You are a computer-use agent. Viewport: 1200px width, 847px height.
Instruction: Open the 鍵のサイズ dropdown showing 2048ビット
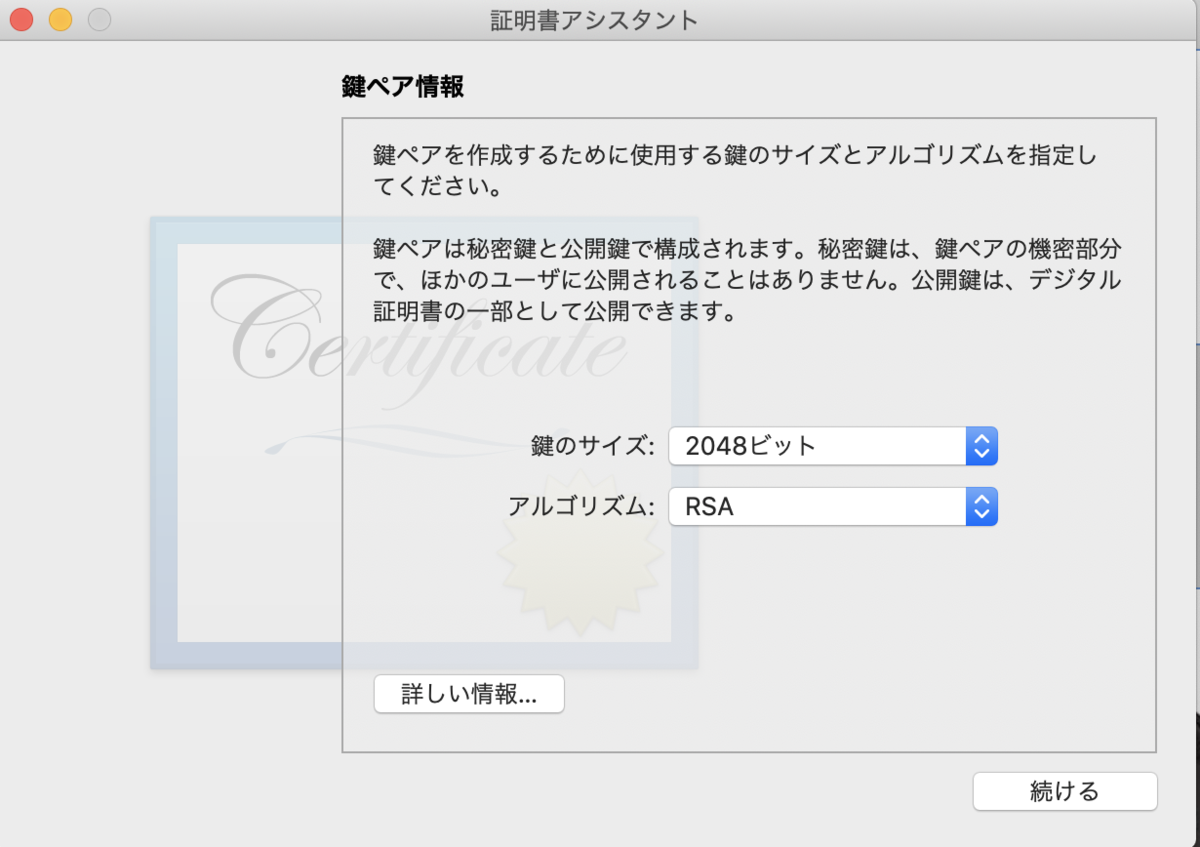[833, 446]
